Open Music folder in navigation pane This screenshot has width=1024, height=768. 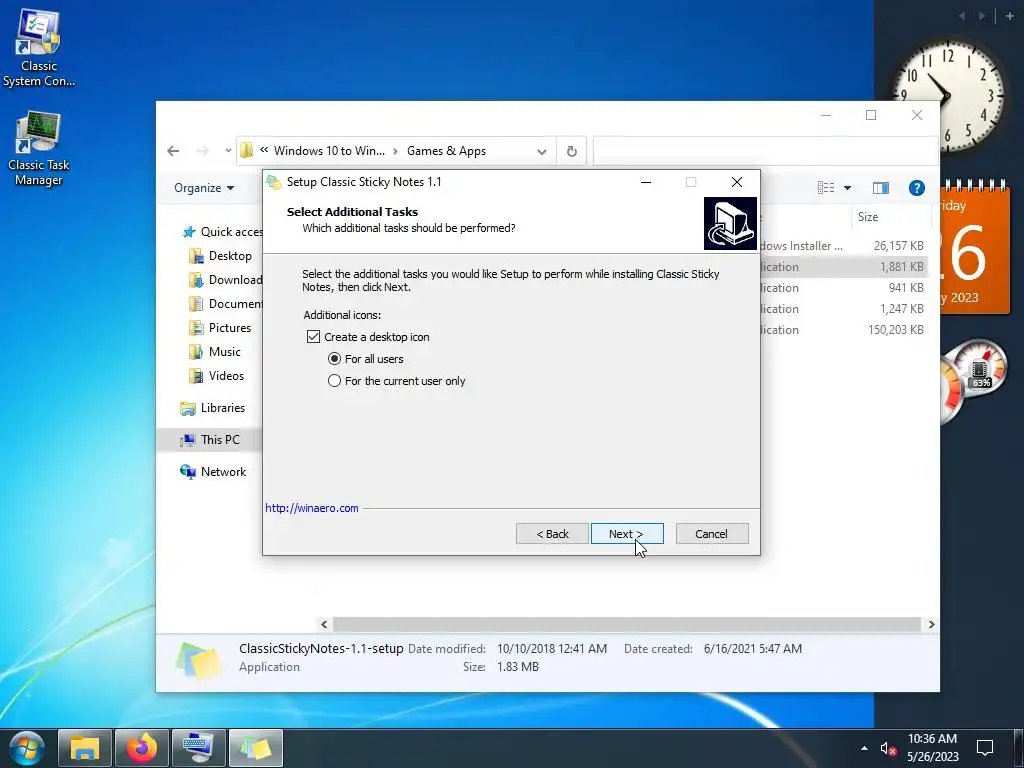coord(216,352)
